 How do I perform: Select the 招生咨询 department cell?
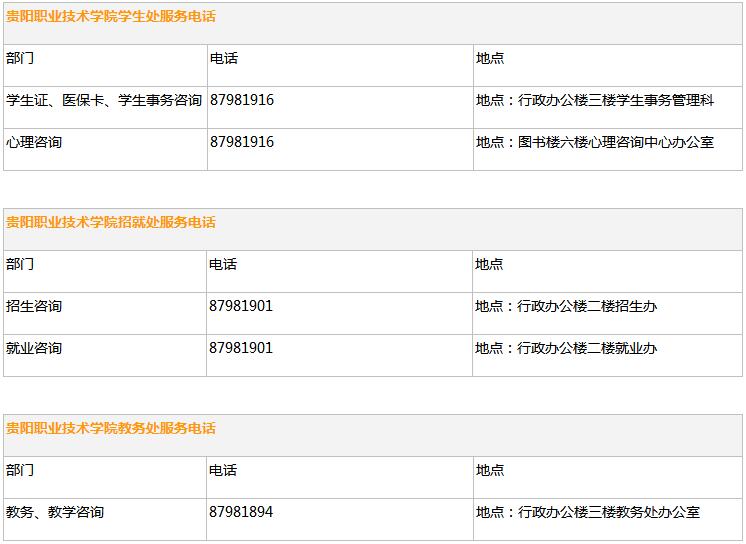click(34, 307)
